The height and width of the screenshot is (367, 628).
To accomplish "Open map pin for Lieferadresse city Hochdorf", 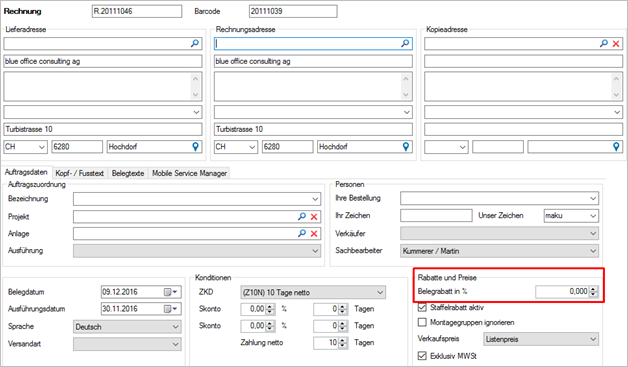I will point(195,147).
